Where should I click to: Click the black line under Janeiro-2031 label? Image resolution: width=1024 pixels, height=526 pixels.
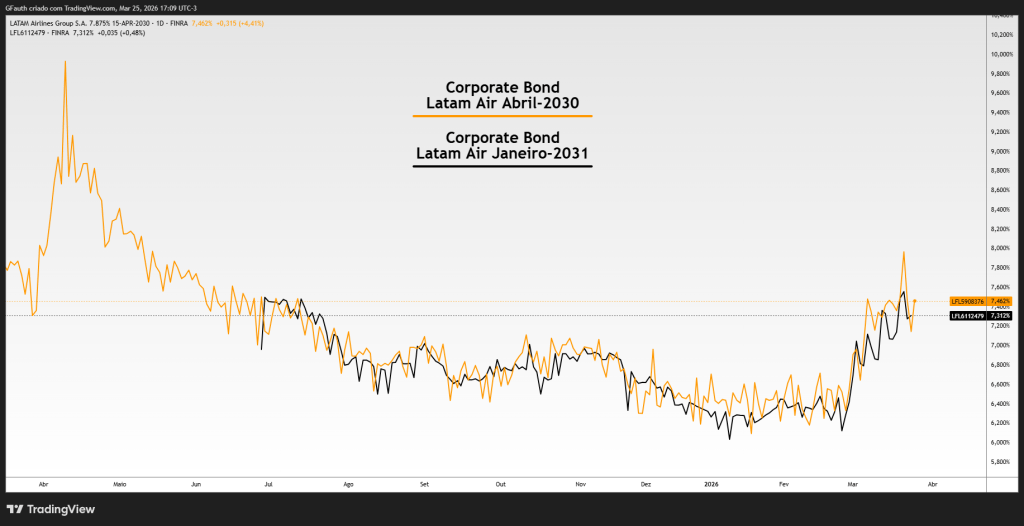pyautogui.click(x=502, y=166)
